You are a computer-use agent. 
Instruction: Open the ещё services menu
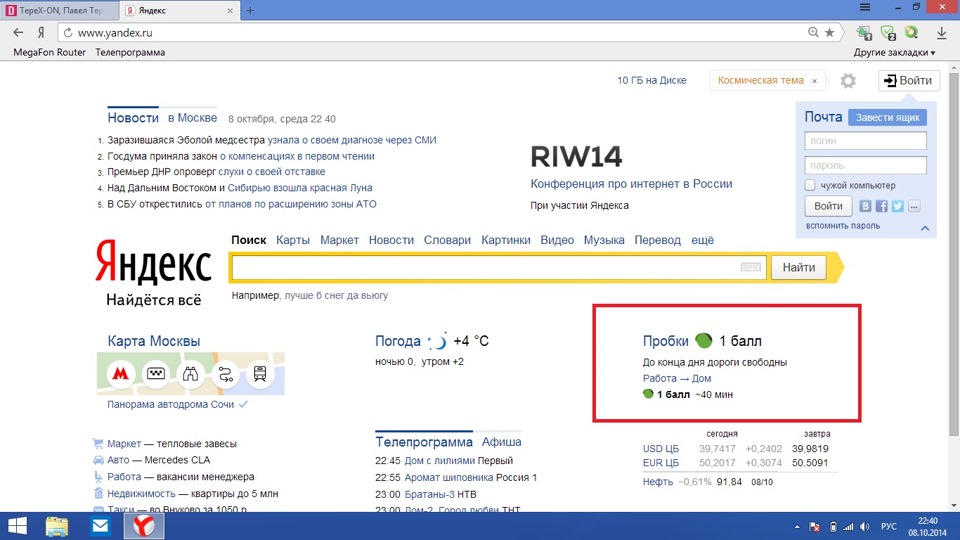coord(702,240)
